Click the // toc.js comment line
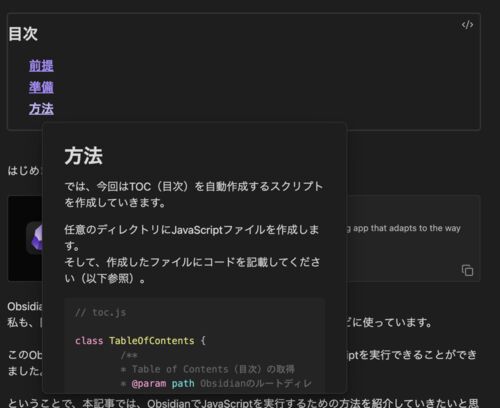 (101, 313)
